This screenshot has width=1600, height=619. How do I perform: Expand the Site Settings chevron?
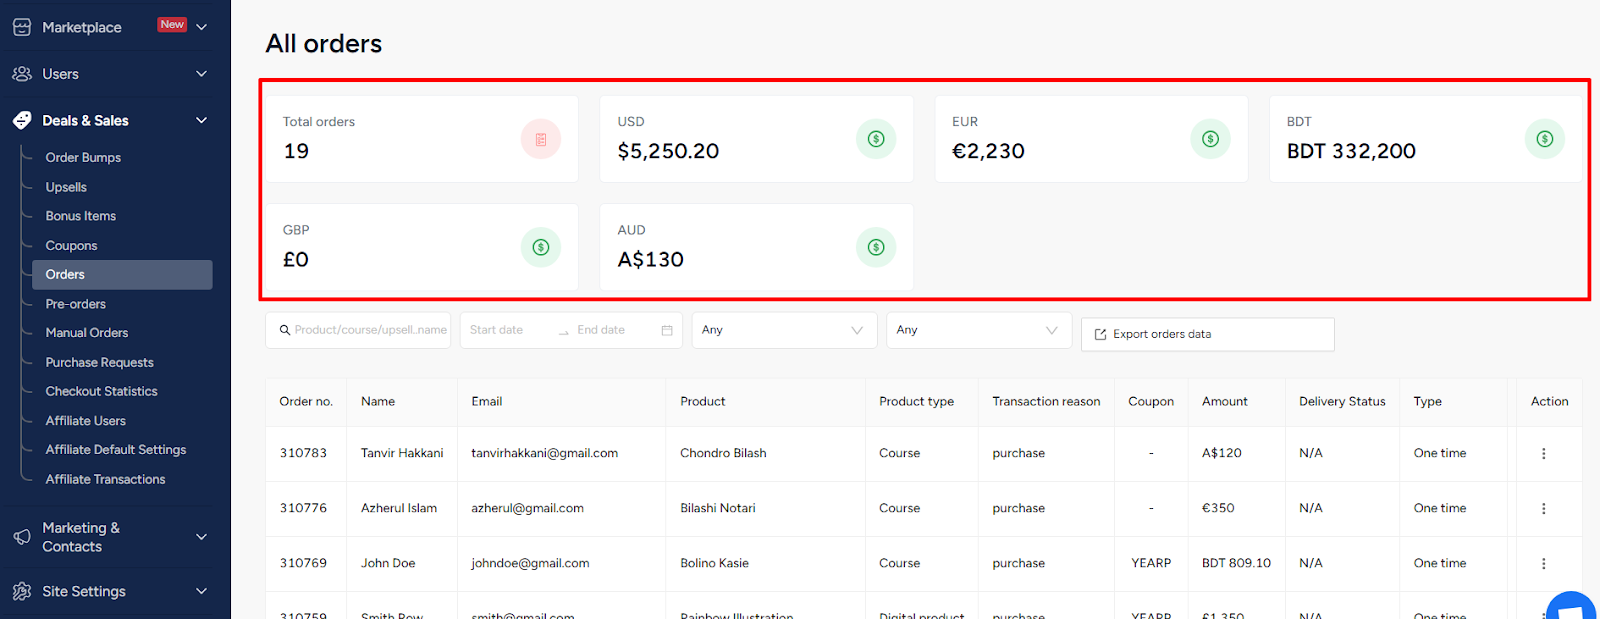[x=202, y=591]
